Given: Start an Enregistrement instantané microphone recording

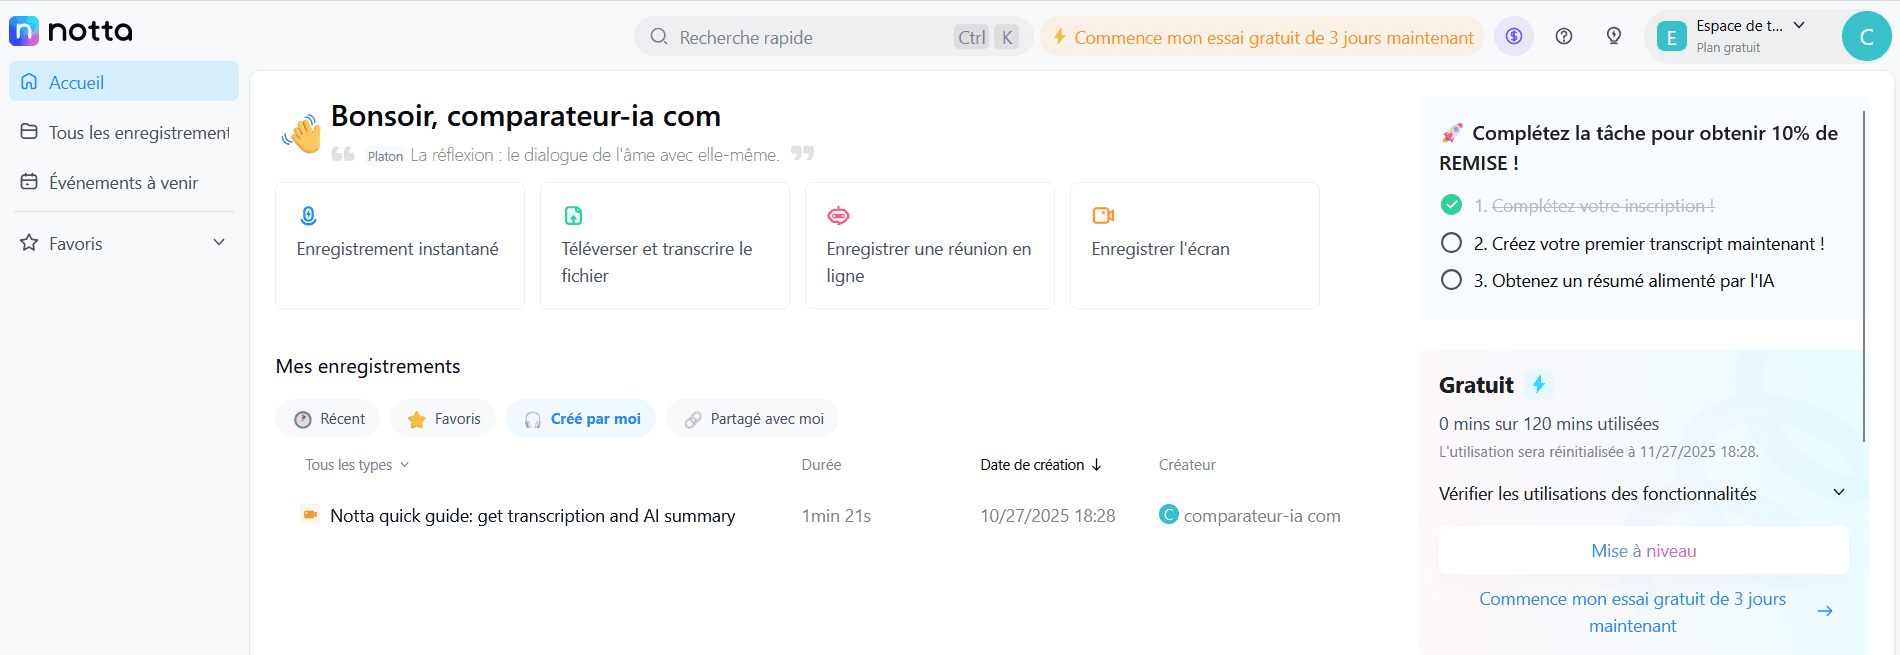Looking at the screenshot, I should coord(399,245).
